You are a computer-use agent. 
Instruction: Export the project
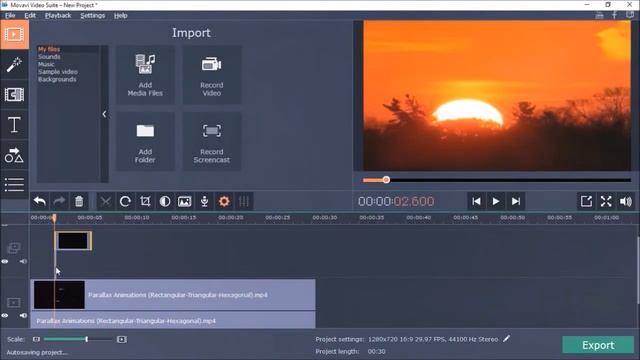[598, 345]
